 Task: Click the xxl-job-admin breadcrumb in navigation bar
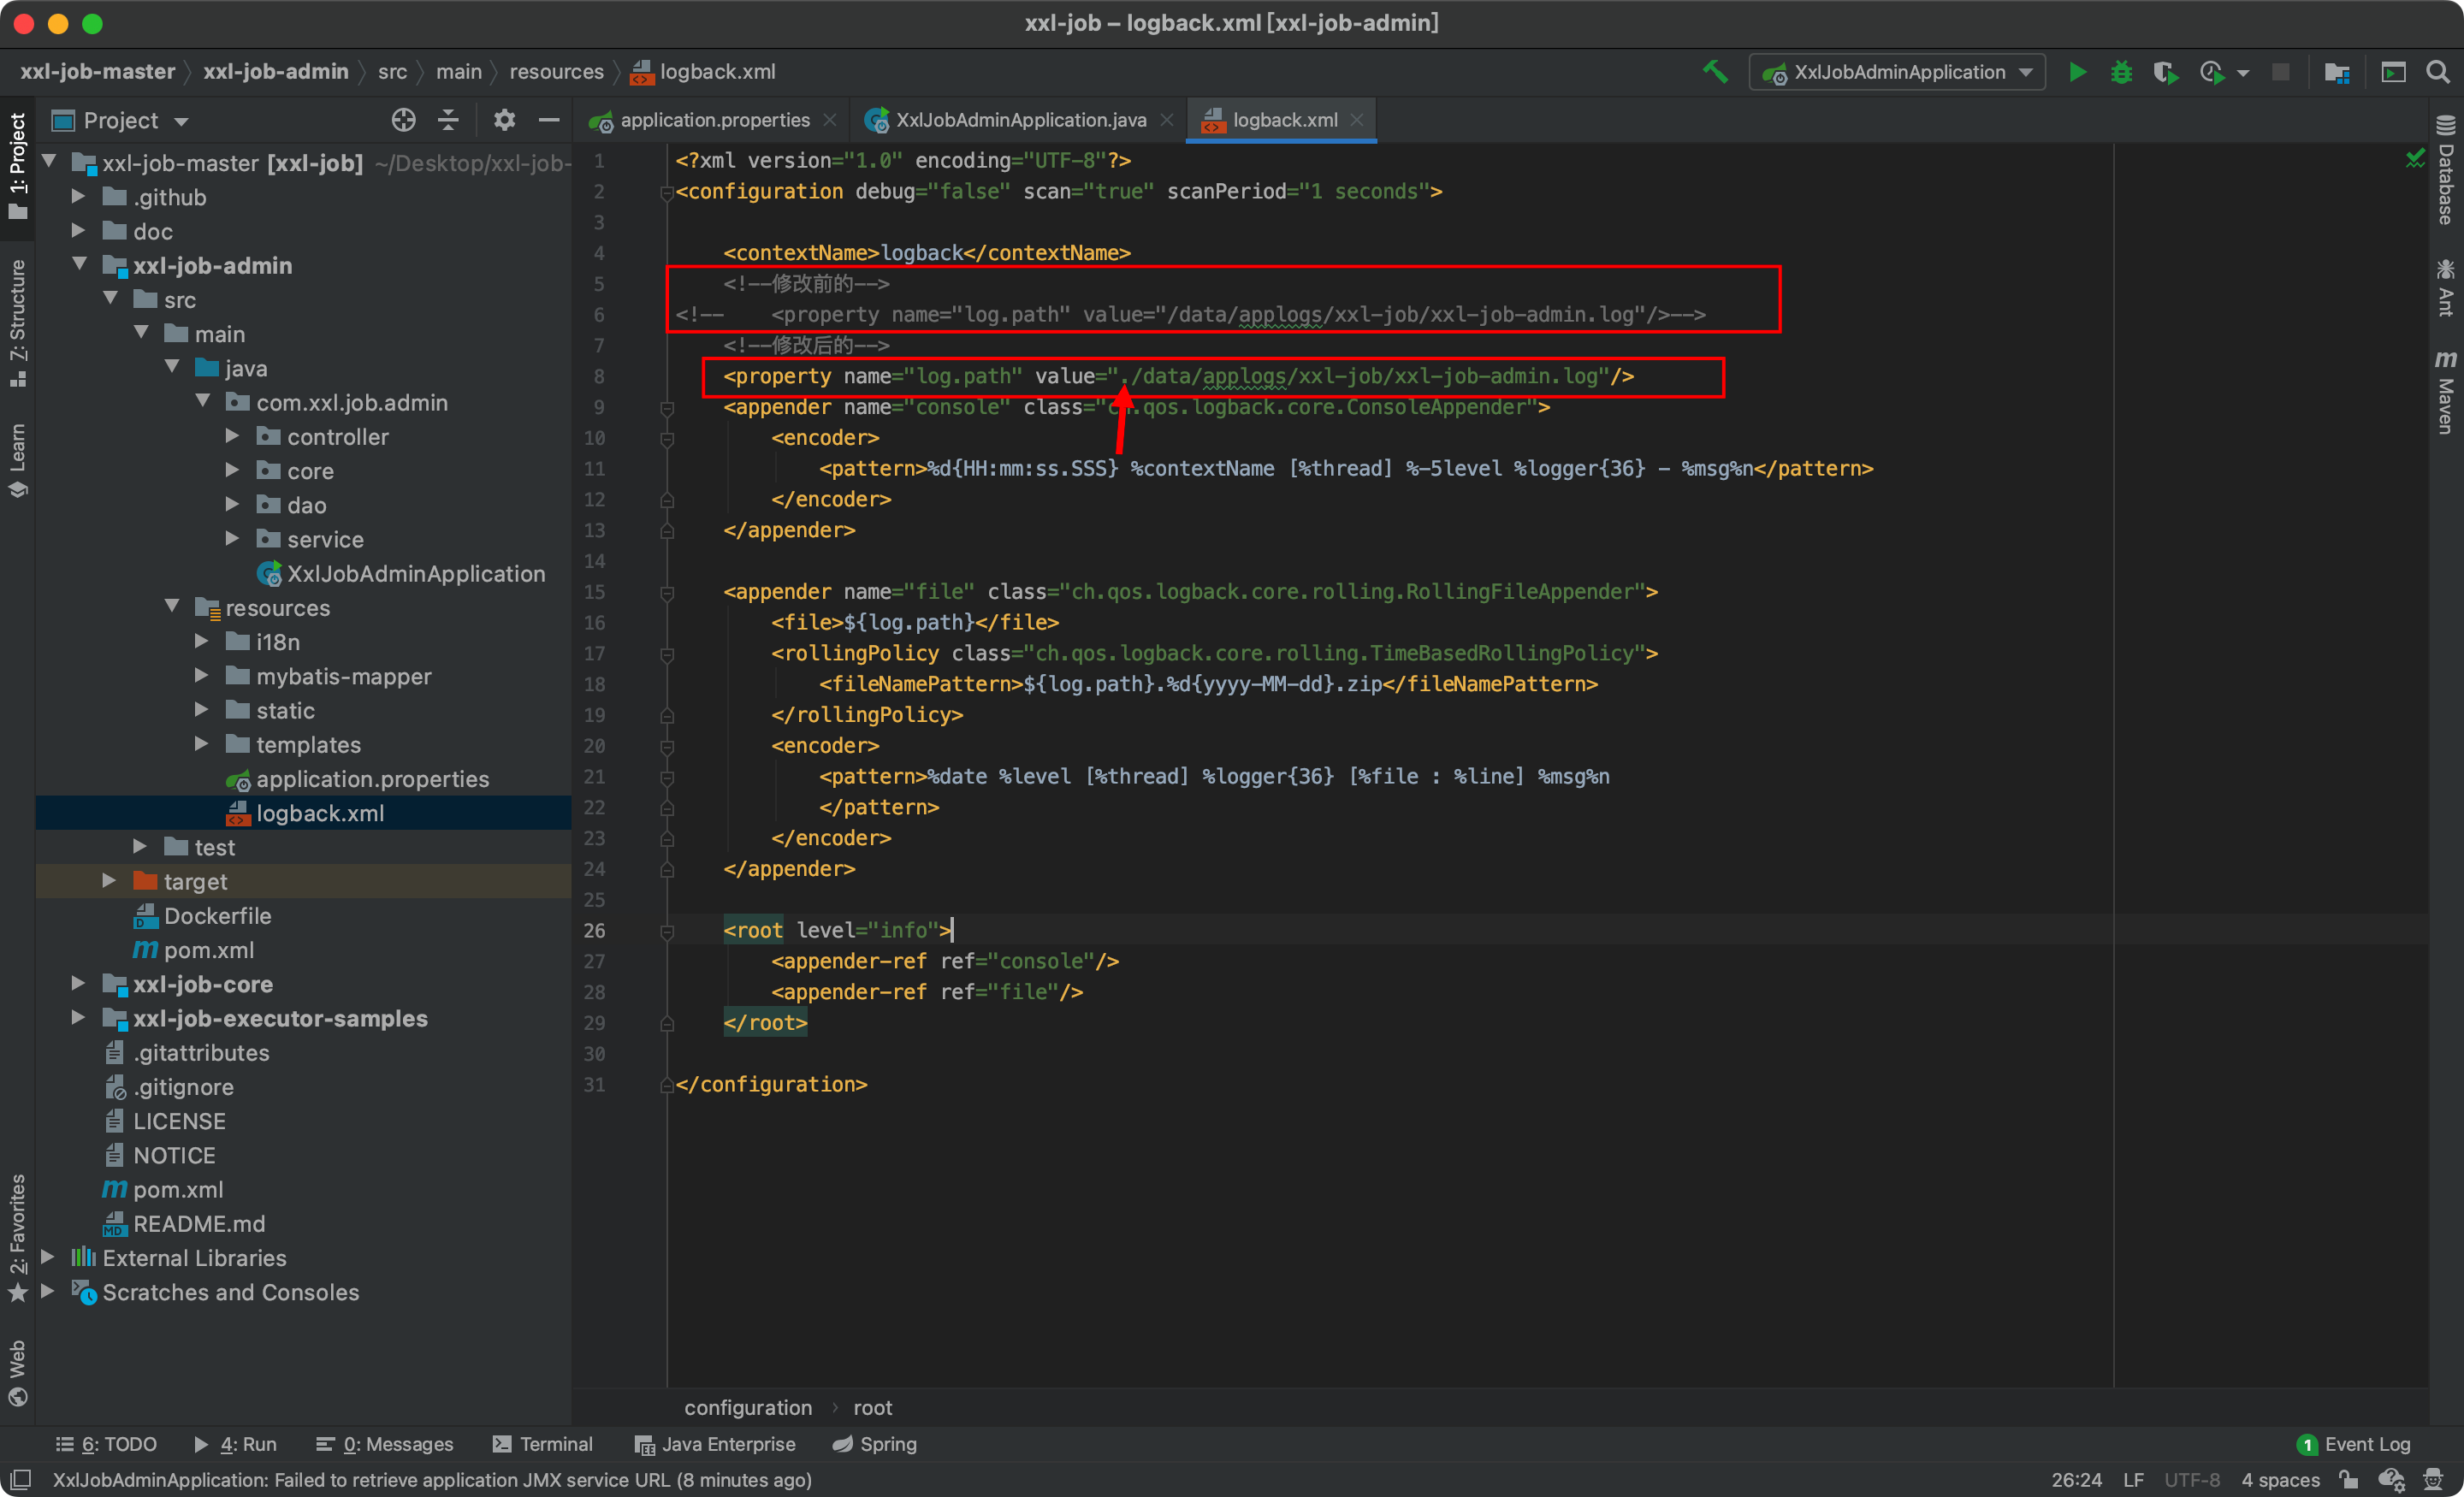click(276, 72)
